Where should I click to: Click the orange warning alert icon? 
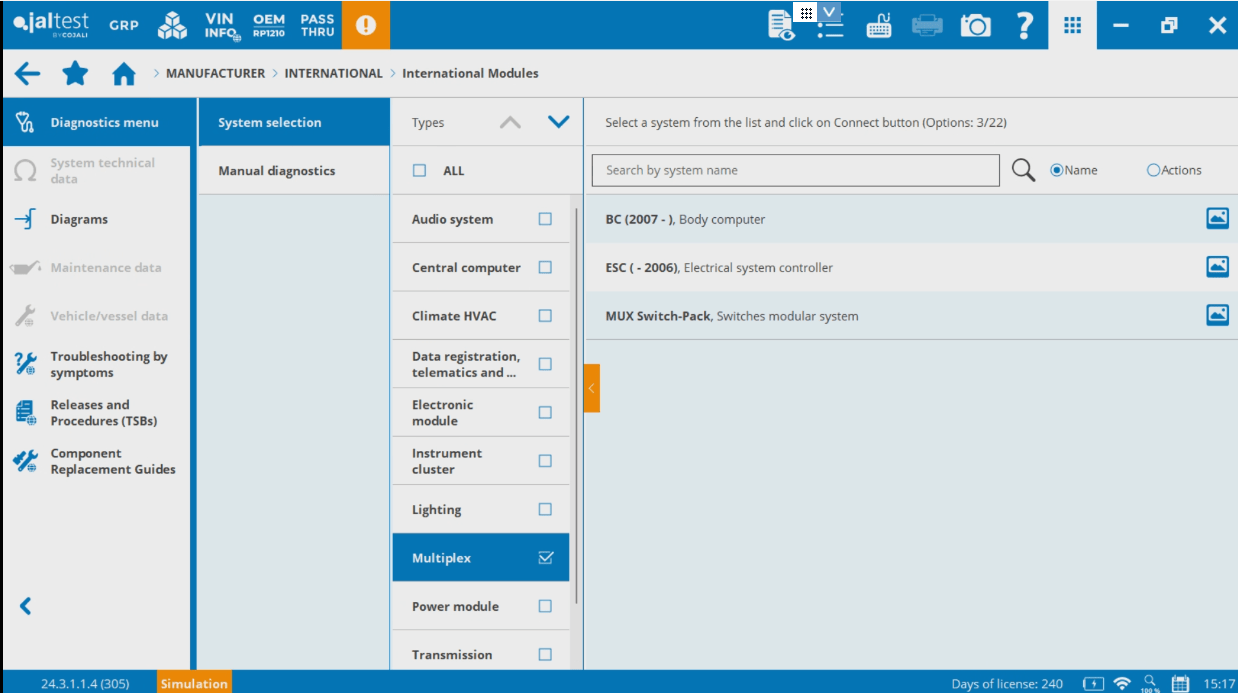coord(365,25)
